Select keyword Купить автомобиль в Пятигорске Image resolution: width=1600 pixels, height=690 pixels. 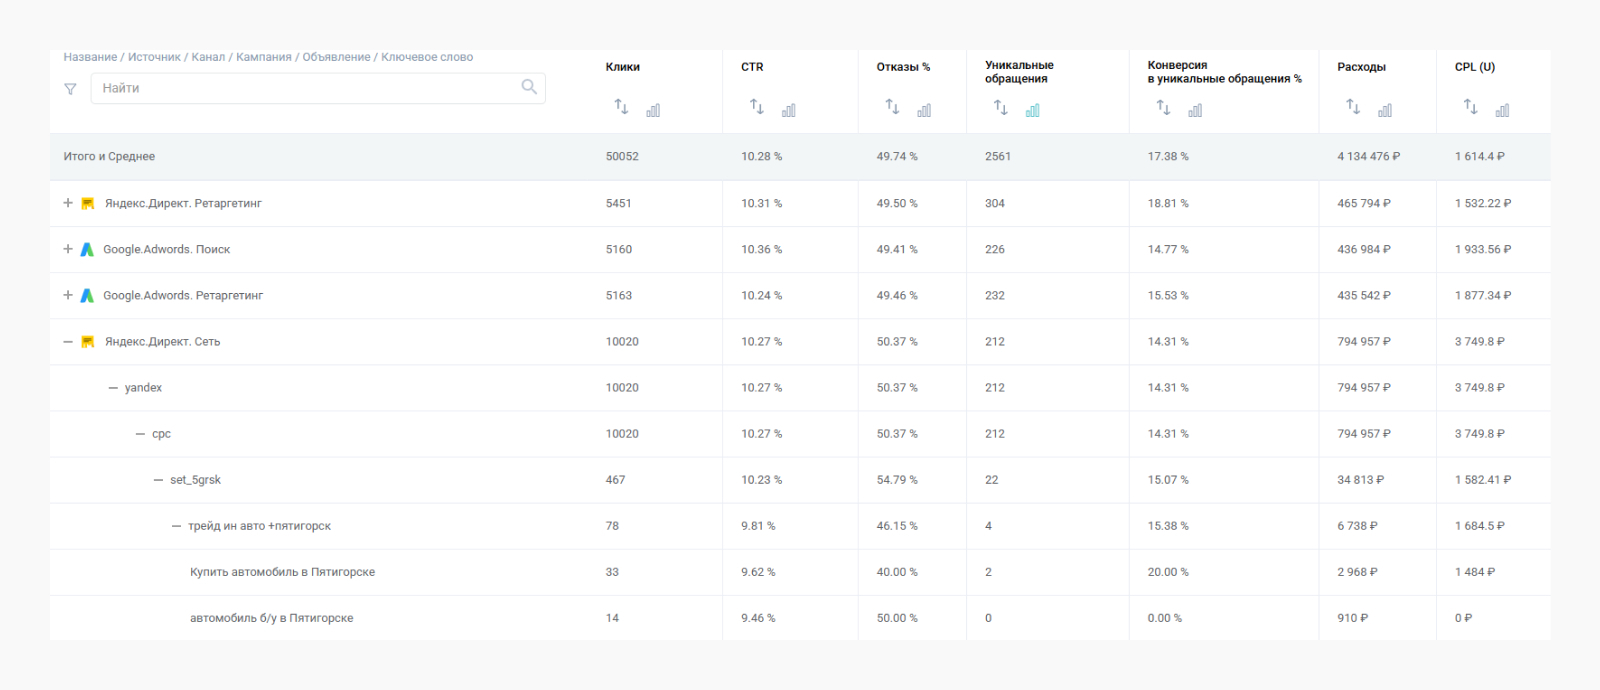tap(282, 572)
